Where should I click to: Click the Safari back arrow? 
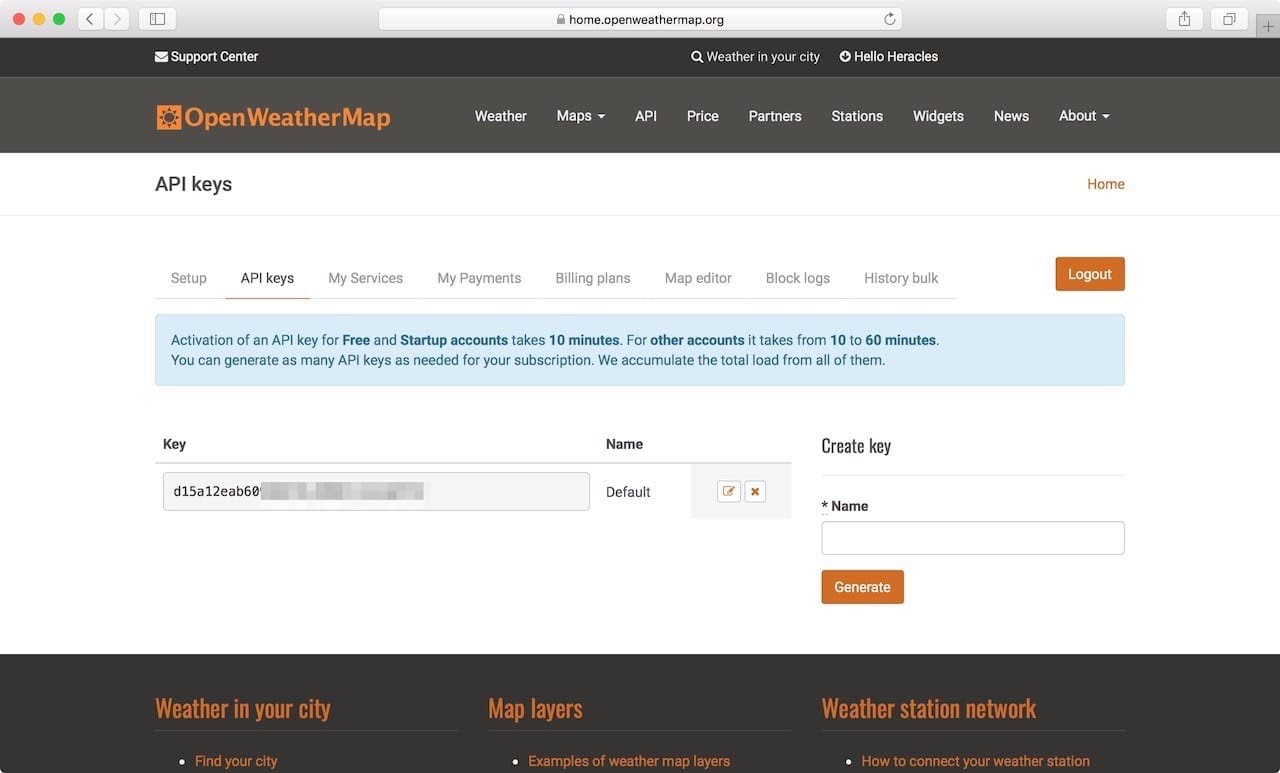click(90, 18)
